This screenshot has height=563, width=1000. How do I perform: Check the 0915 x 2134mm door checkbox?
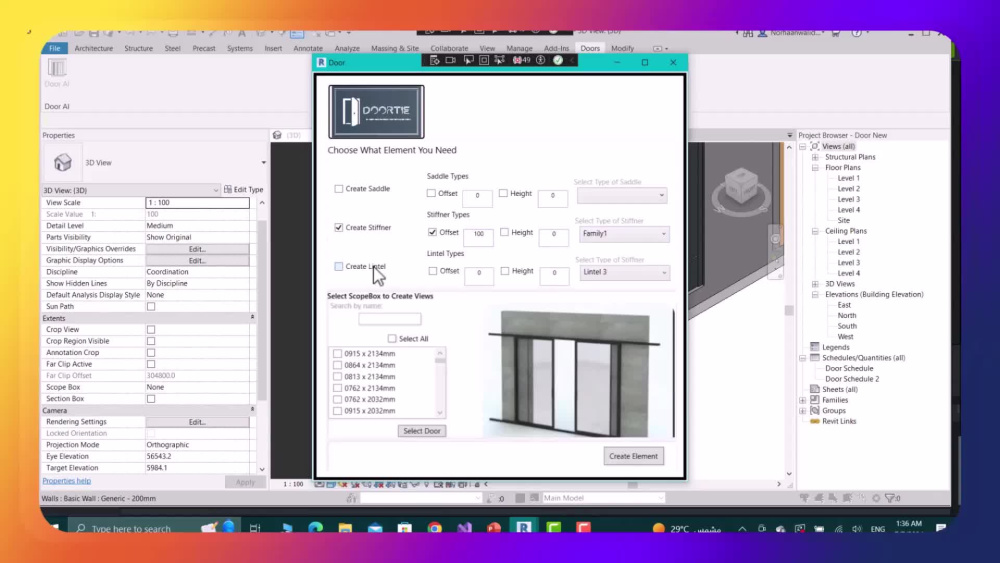click(337, 353)
